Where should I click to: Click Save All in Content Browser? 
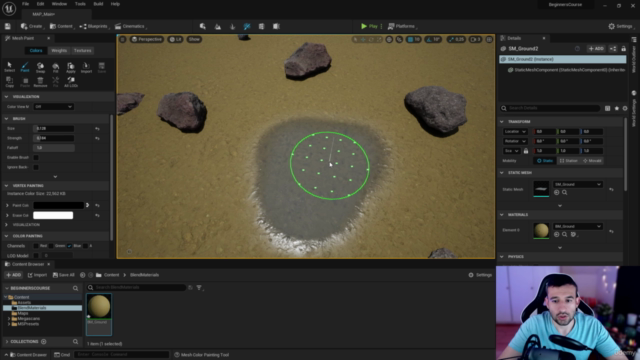pos(64,275)
